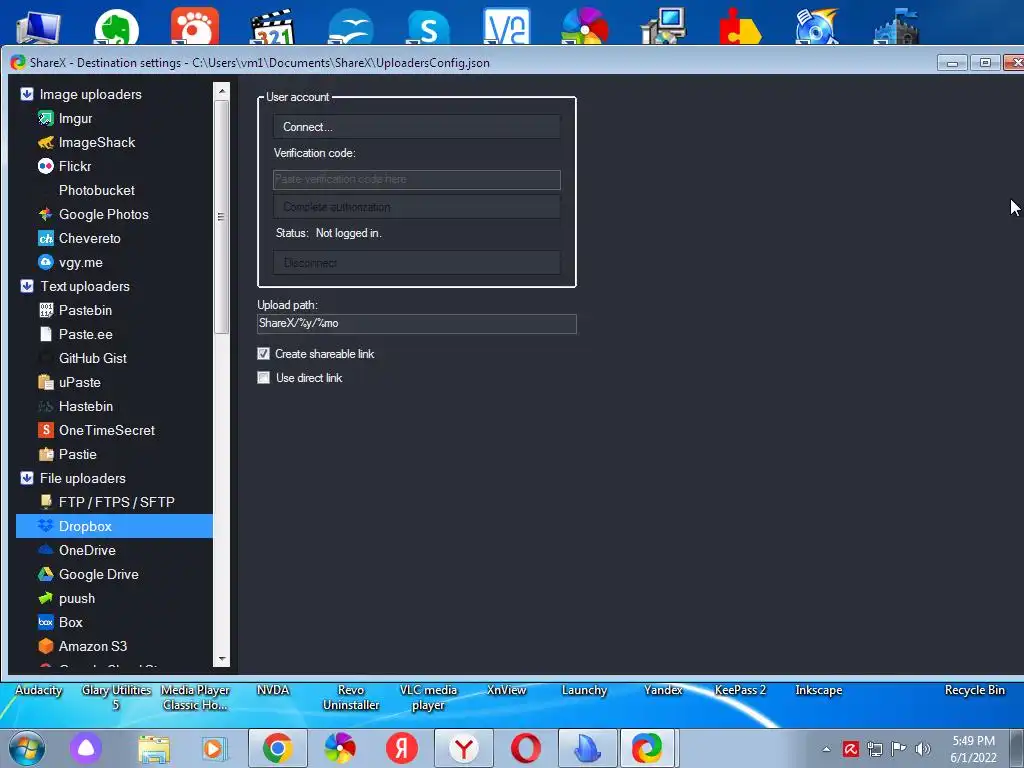Viewport: 1024px width, 768px height.
Task: Click the taskbar clock showing 5:49 PM
Action: pyautogui.click(x=973, y=749)
